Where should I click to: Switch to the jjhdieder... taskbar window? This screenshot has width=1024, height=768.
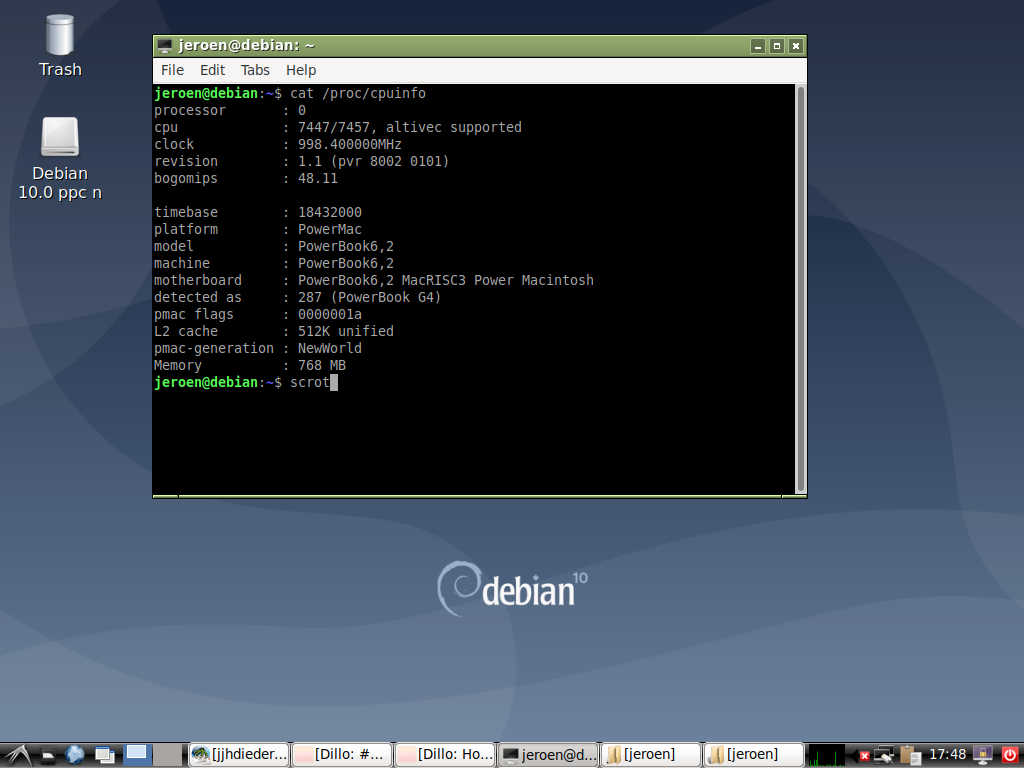click(x=239, y=755)
